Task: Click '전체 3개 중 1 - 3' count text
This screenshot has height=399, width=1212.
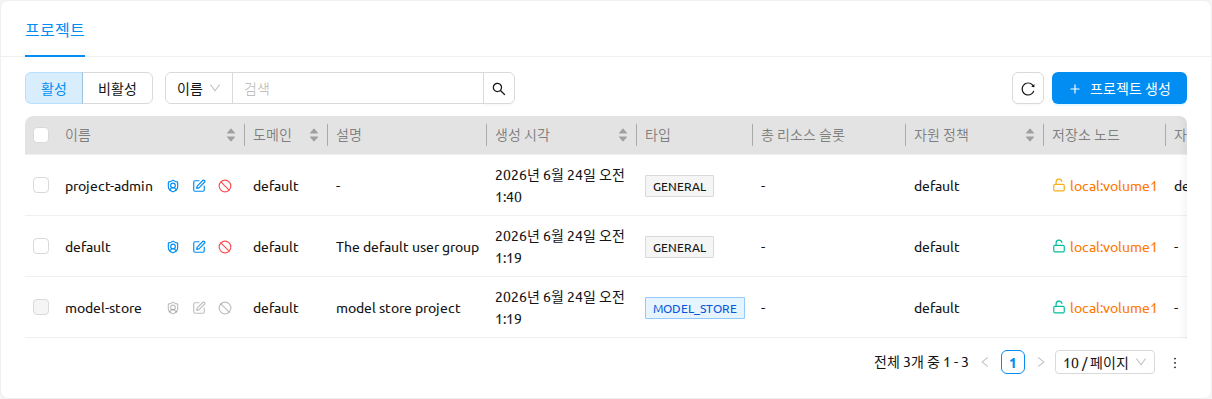Action: coord(921,363)
